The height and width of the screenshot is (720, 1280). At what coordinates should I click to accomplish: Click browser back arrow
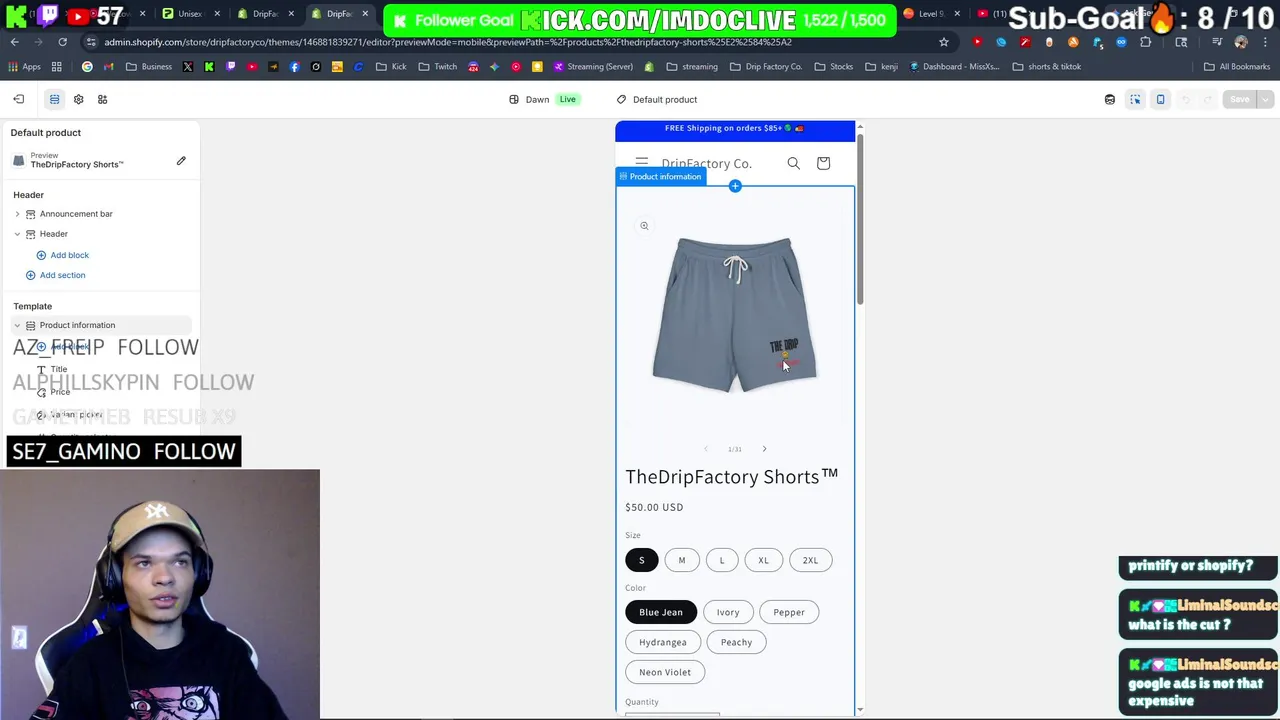(x=14, y=42)
